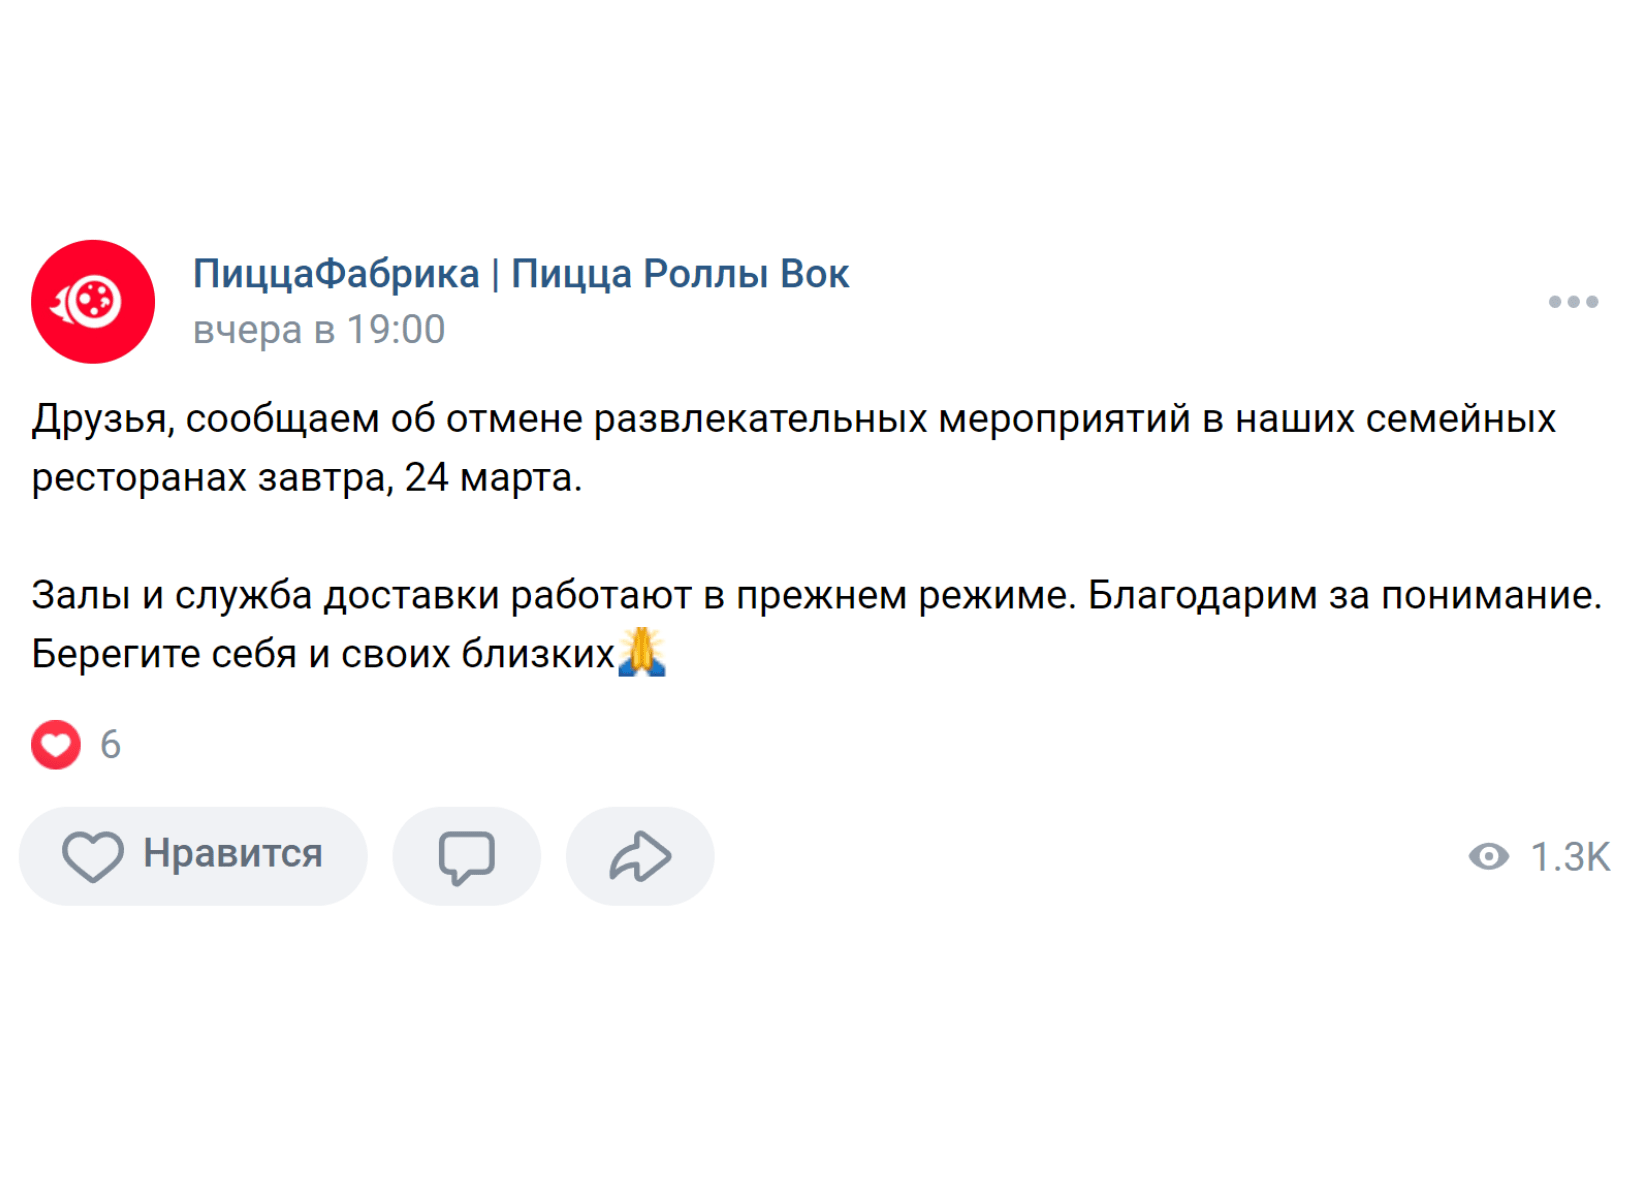Click the text line ресторанах завтра, 24 марта
The width and height of the screenshot is (1640, 1187).
pos(306,478)
